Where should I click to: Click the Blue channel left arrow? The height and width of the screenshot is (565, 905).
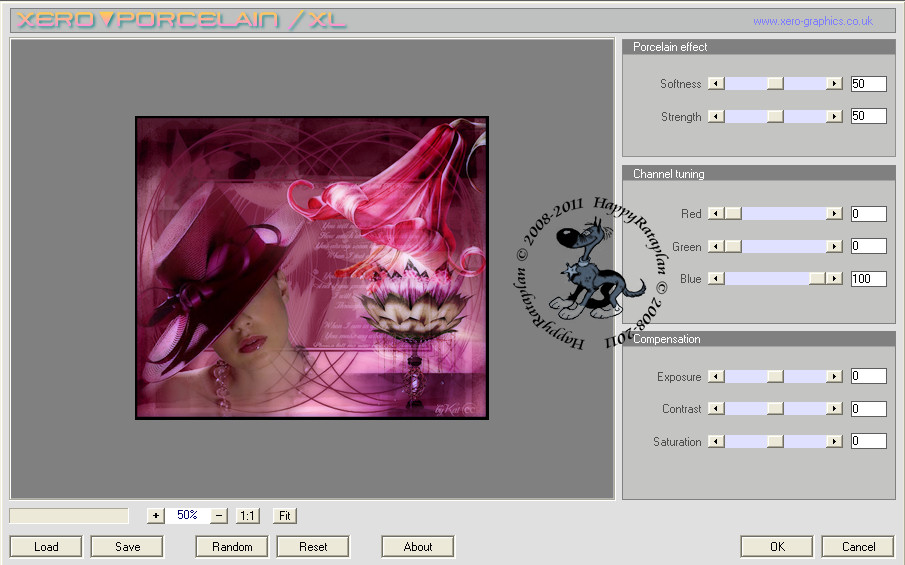[716, 279]
